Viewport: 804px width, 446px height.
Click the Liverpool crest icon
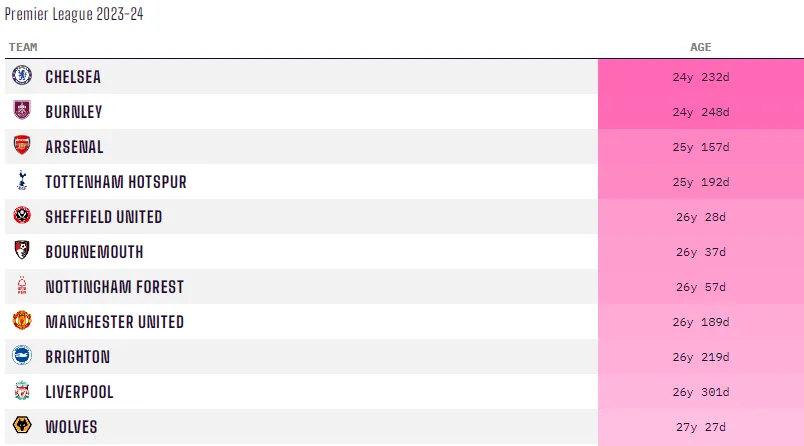pos(22,391)
